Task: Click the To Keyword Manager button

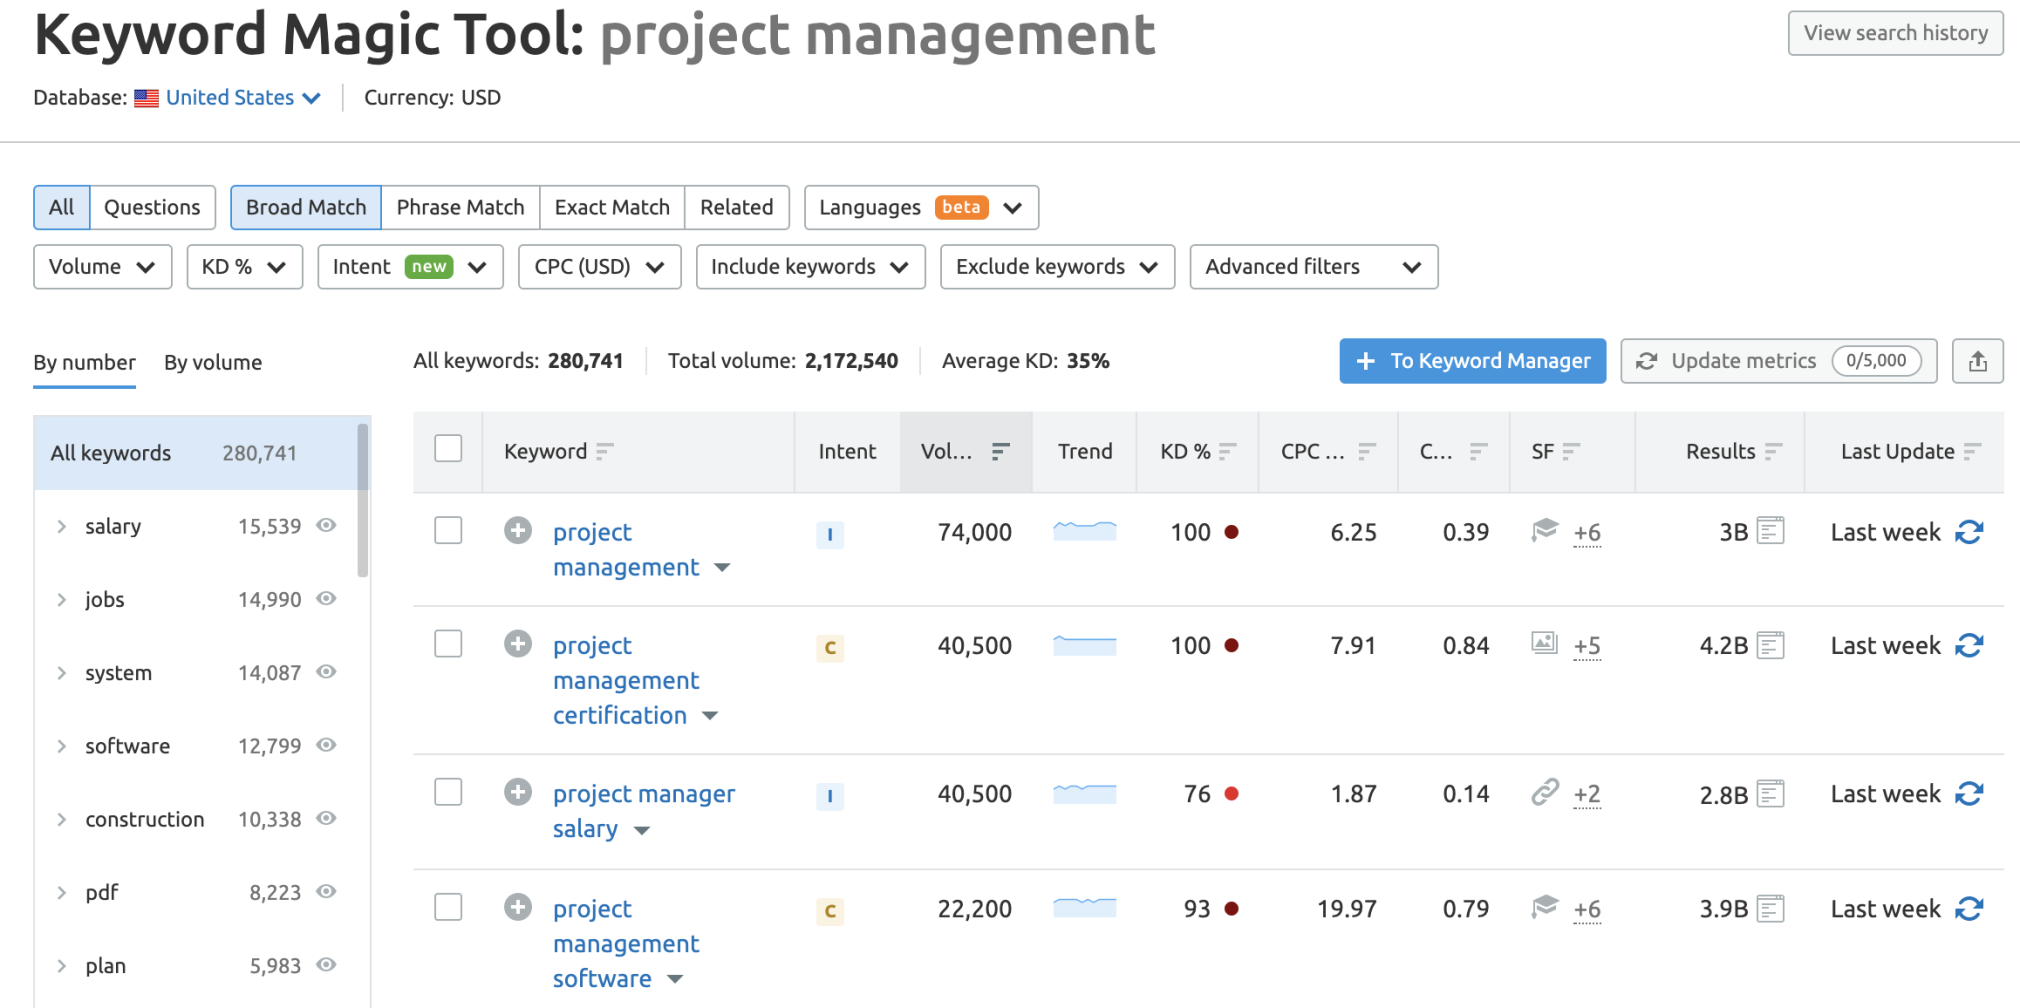Action: click(x=1471, y=361)
